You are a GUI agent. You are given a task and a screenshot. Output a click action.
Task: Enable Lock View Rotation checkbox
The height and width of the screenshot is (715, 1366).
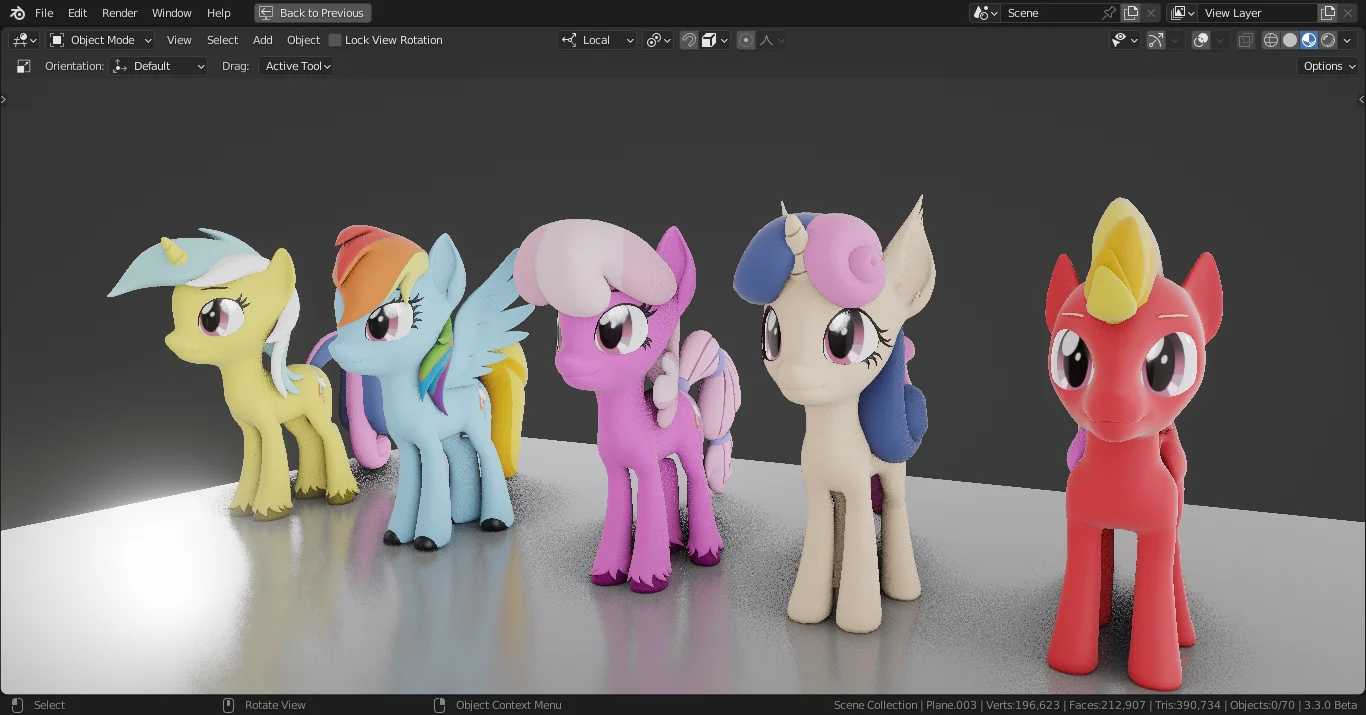[x=335, y=40]
